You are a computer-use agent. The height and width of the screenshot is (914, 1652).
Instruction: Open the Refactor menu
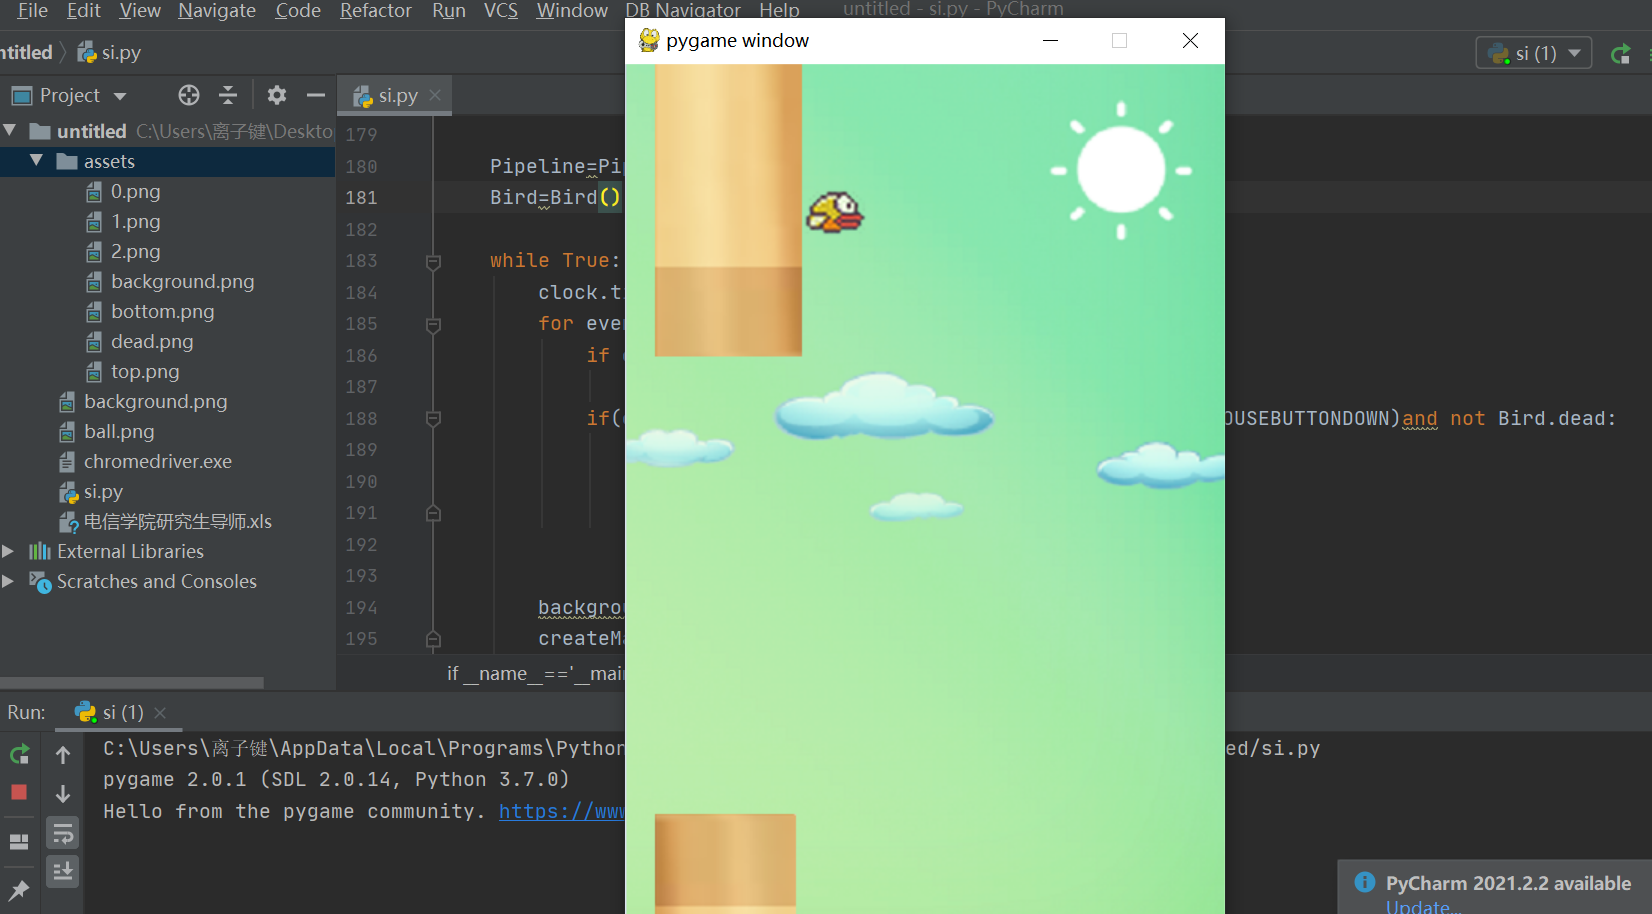(375, 10)
